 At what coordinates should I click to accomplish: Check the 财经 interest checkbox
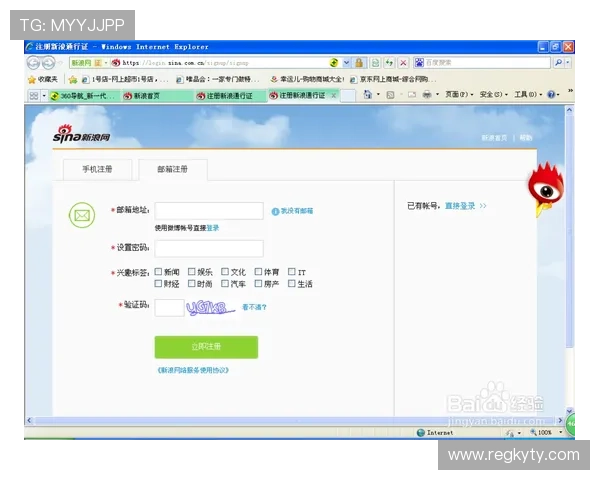point(158,283)
